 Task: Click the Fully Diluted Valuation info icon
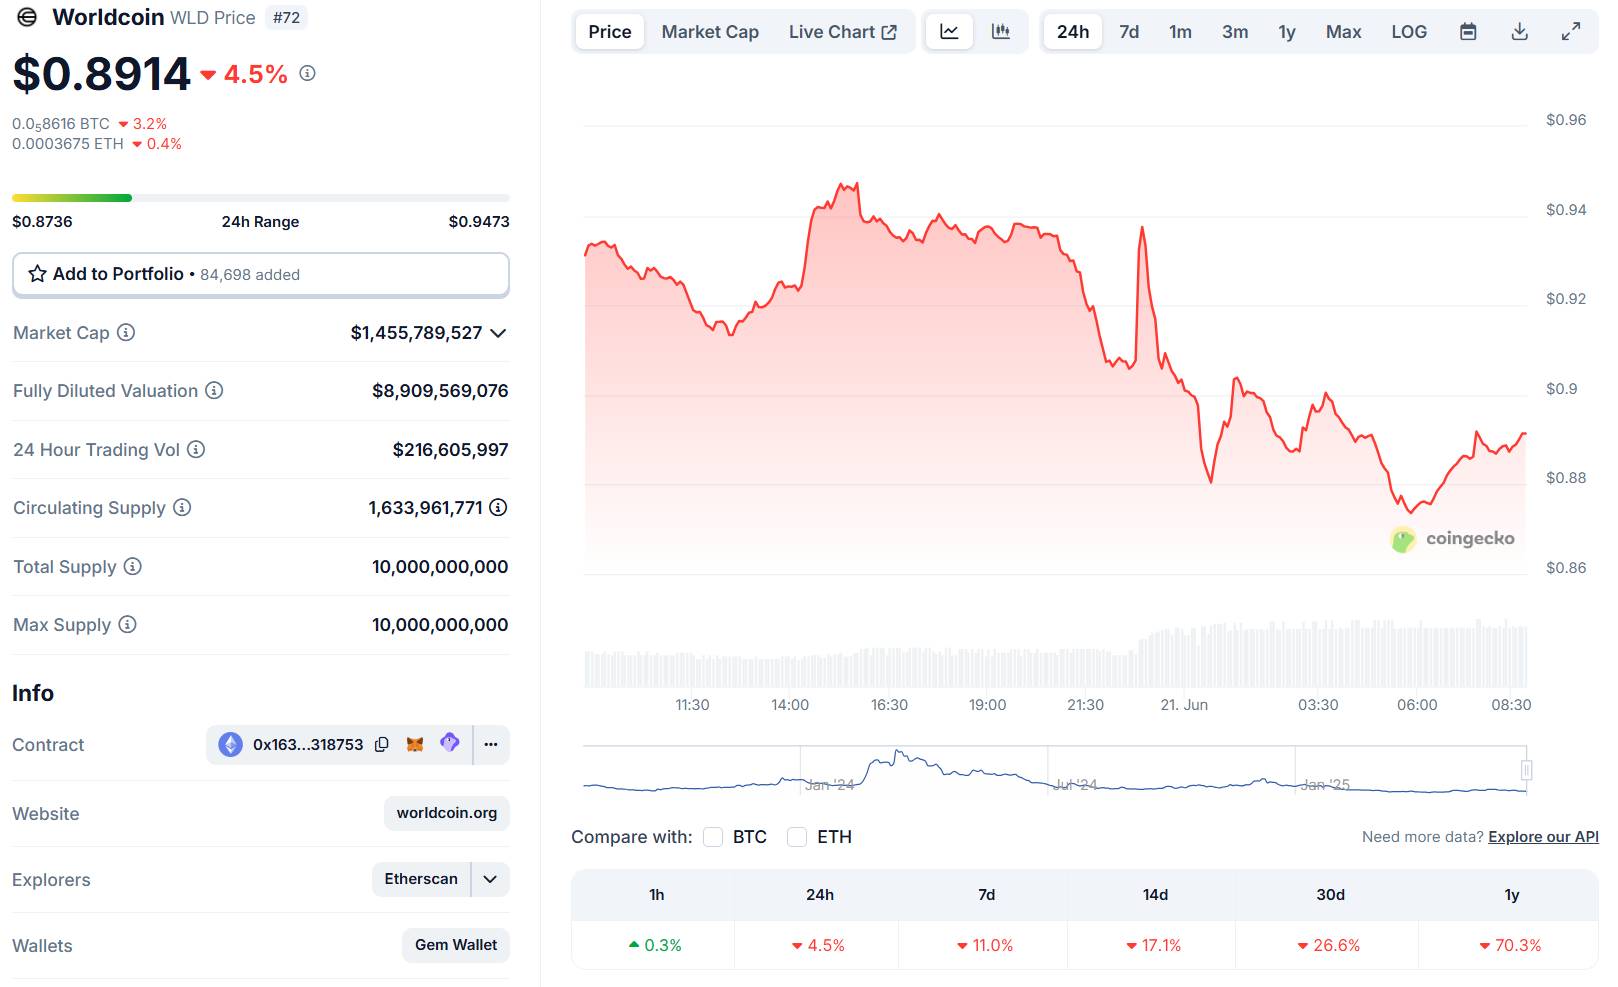214,390
